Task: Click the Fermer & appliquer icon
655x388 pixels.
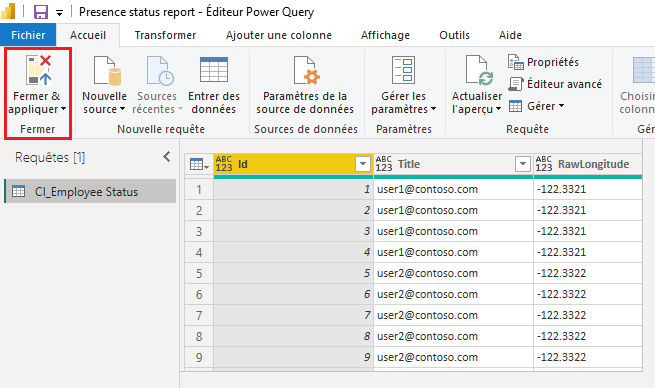Action: pyautogui.click(x=38, y=70)
